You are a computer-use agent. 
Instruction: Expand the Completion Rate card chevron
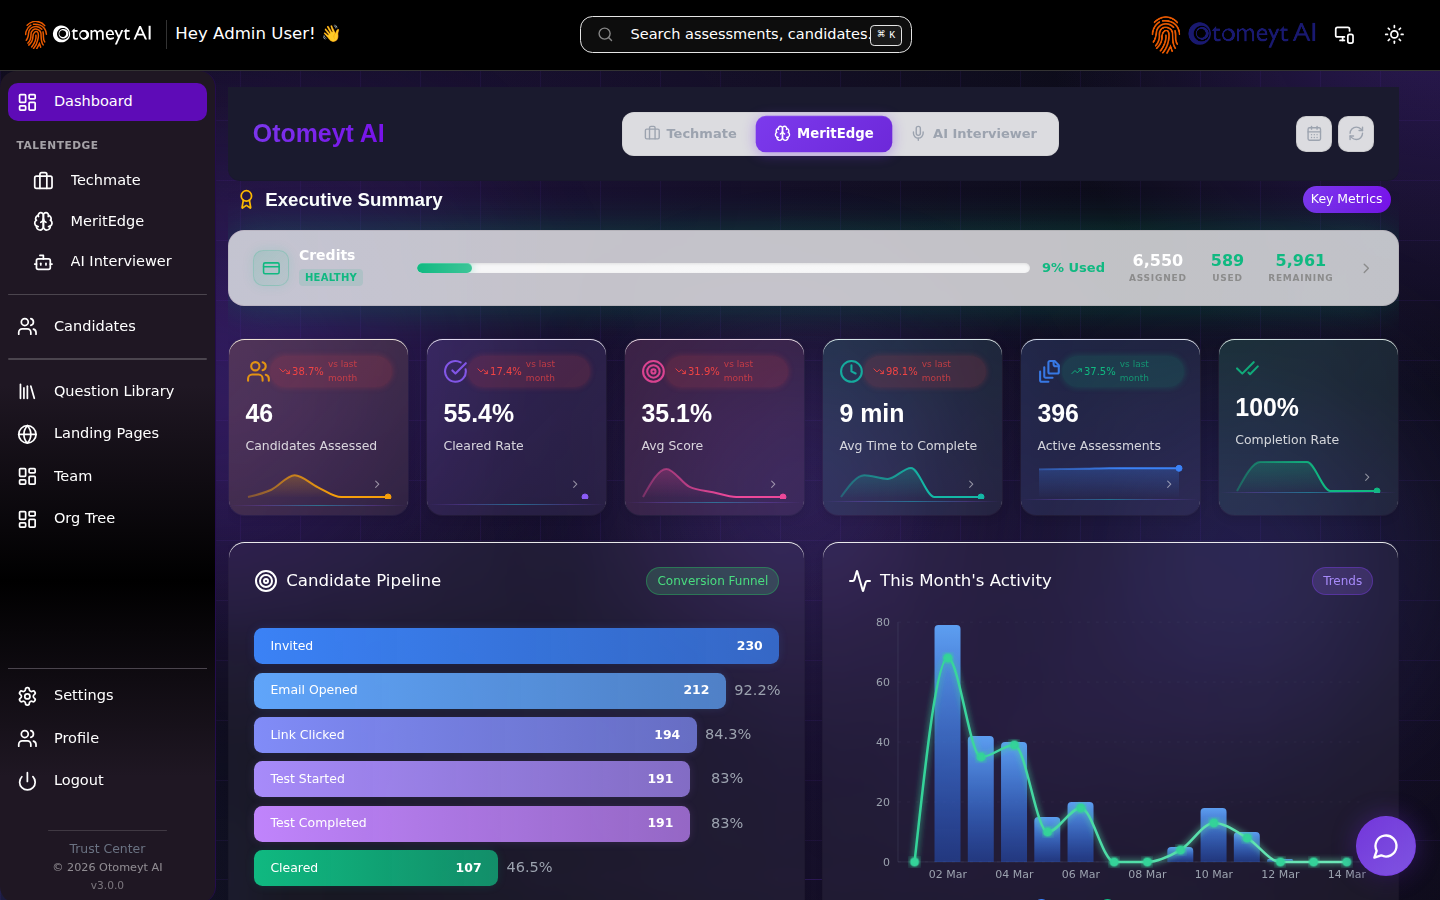(x=1367, y=477)
